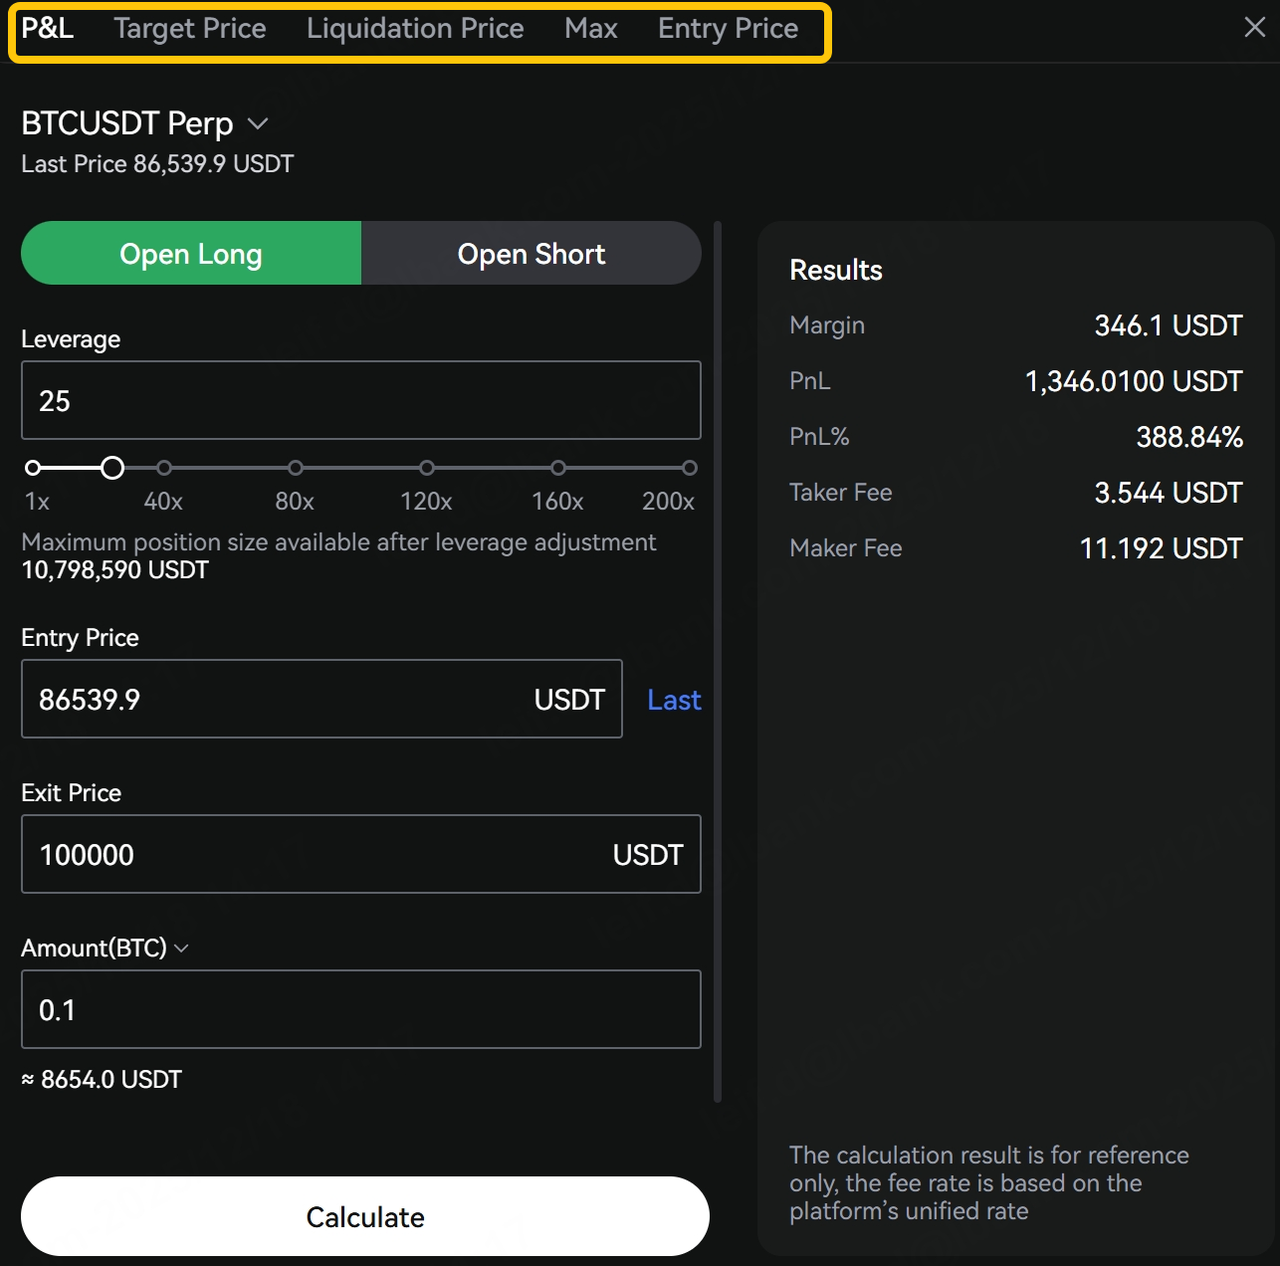
Task: Click the Leverage input field
Action: point(361,401)
